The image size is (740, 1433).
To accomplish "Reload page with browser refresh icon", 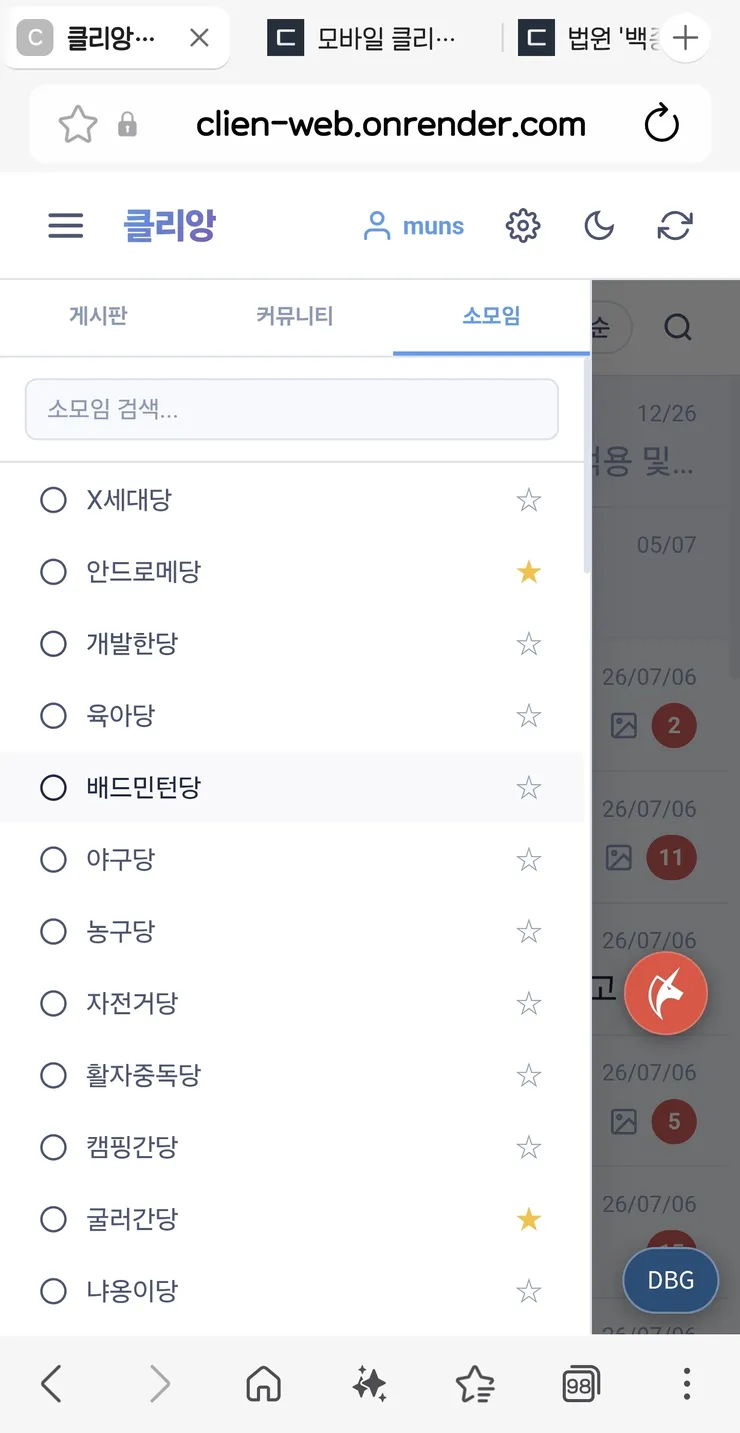I will pyautogui.click(x=662, y=125).
